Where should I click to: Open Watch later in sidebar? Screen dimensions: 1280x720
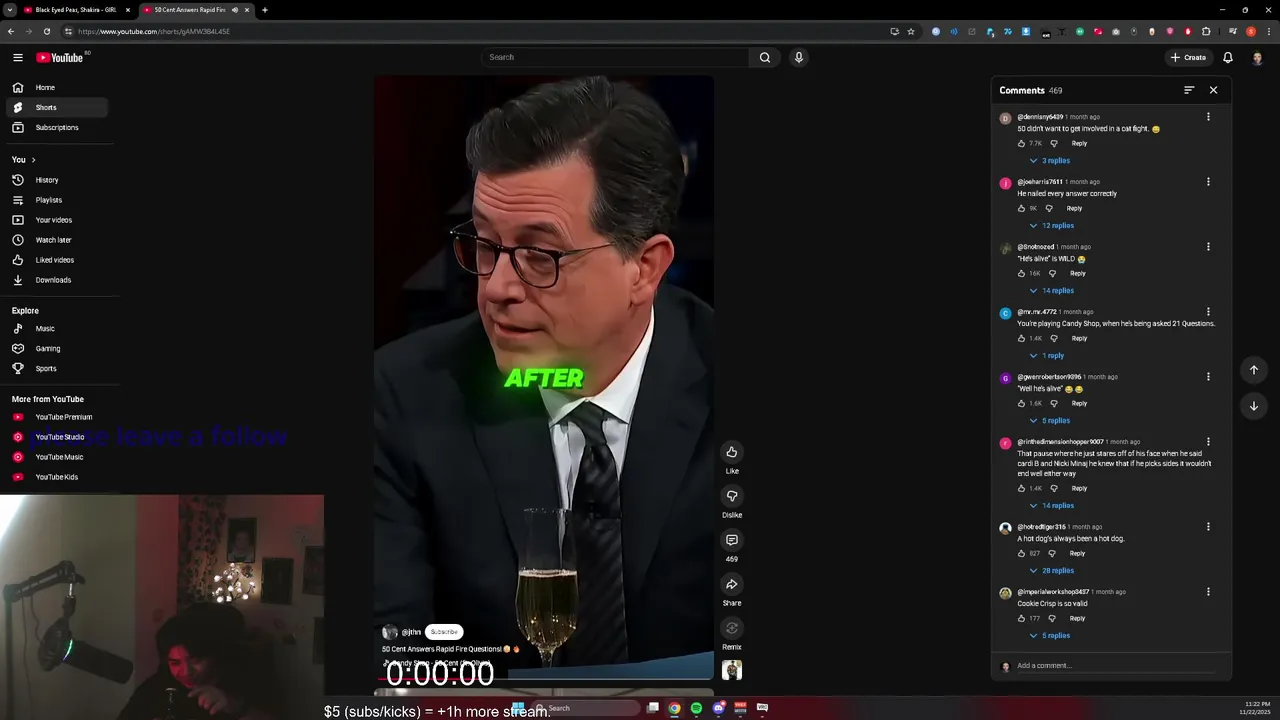(x=56, y=240)
